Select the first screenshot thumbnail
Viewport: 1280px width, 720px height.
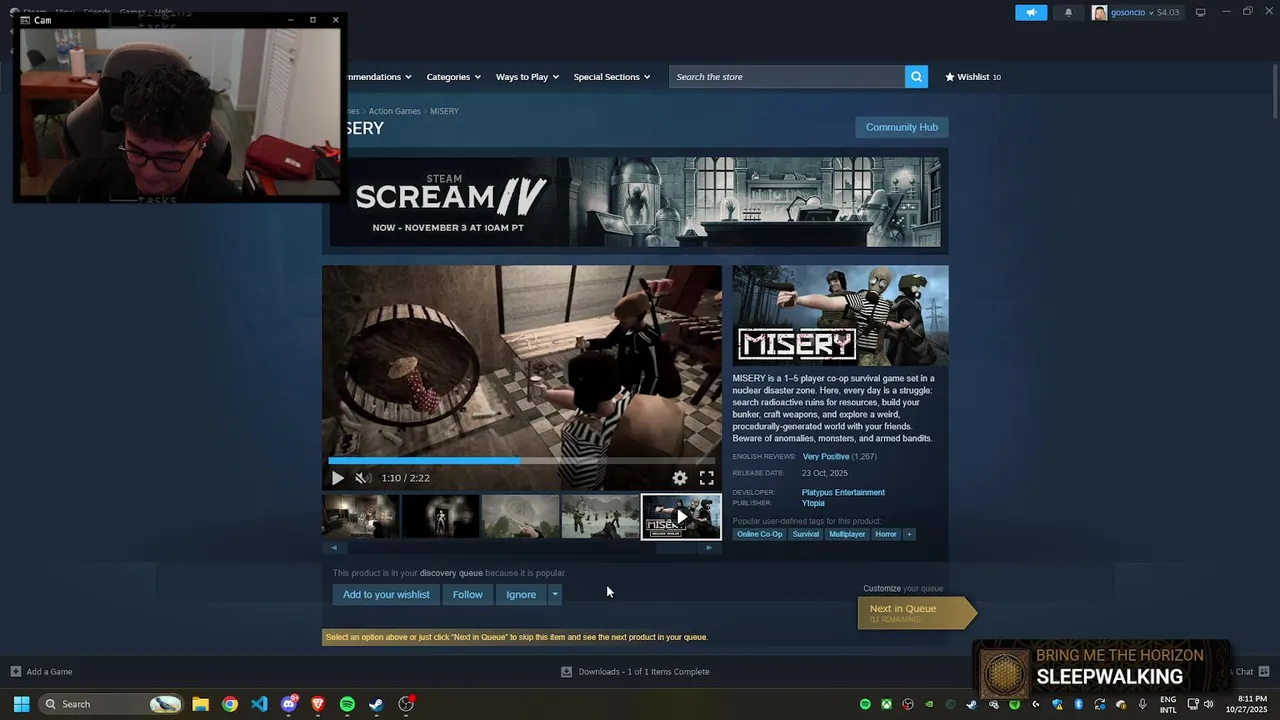pyautogui.click(x=361, y=517)
